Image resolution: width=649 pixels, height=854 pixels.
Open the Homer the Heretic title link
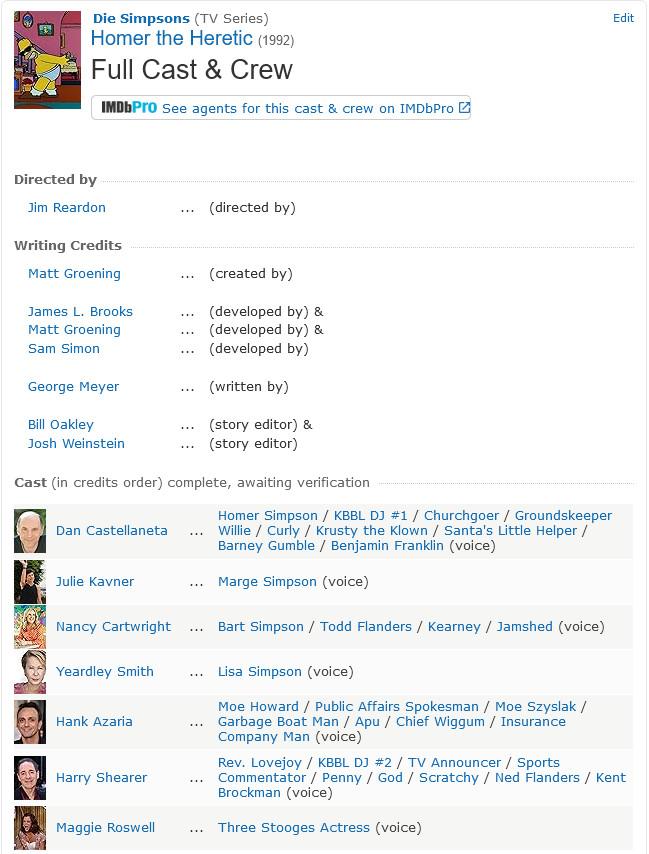point(172,38)
